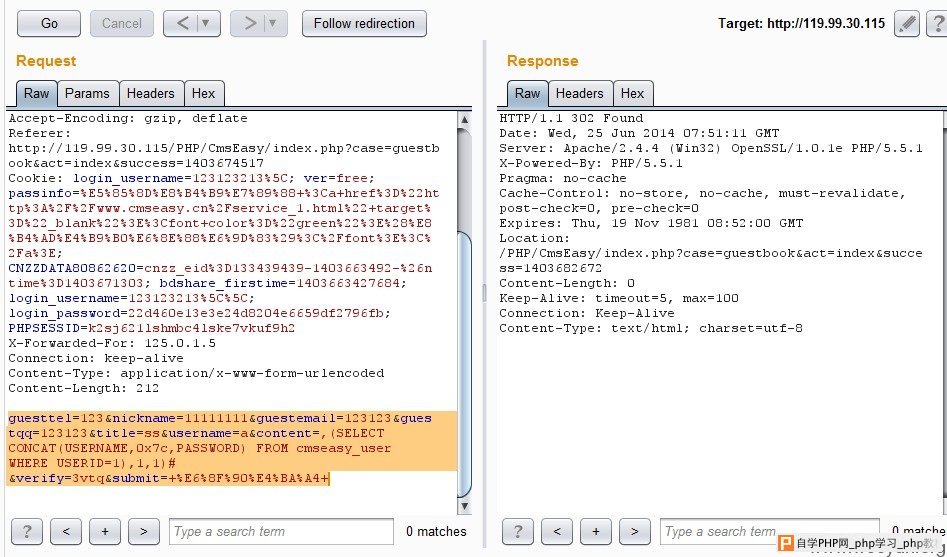The height and width of the screenshot is (557, 947).
Task: Find previous match in response search
Action: [x=557, y=532]
